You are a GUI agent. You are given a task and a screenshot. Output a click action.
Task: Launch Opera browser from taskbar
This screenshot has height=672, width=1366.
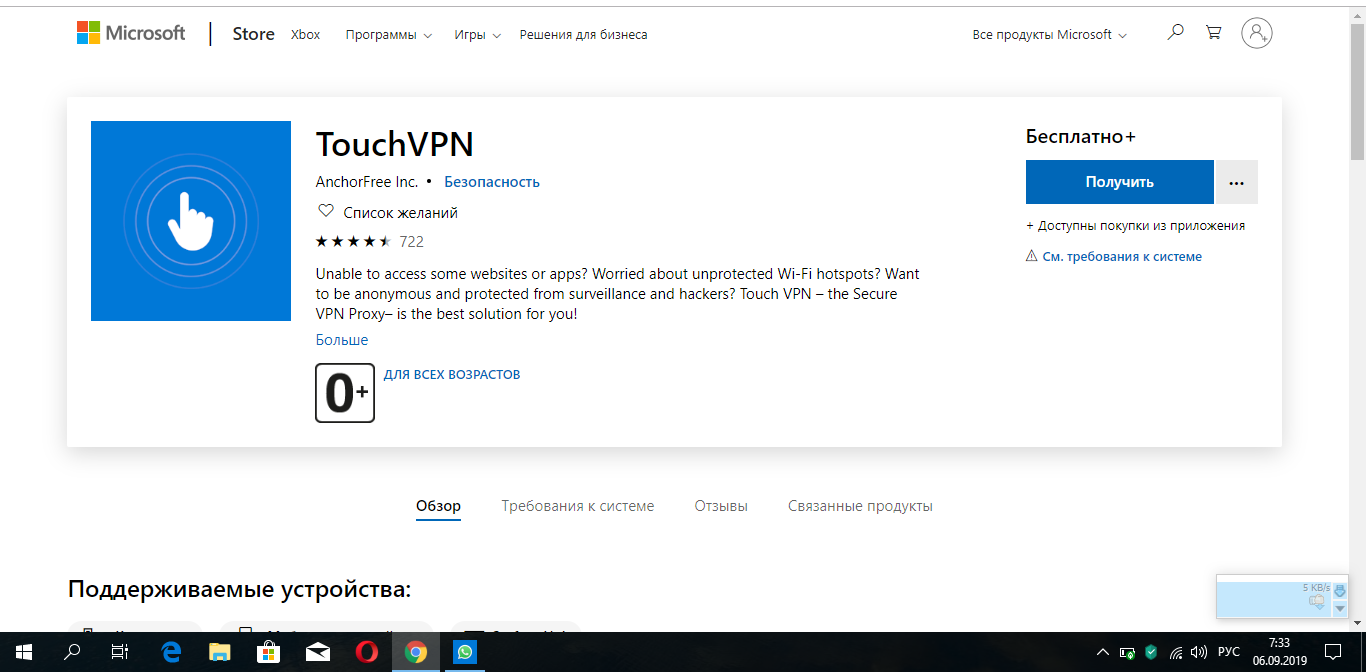pos(367,652)
